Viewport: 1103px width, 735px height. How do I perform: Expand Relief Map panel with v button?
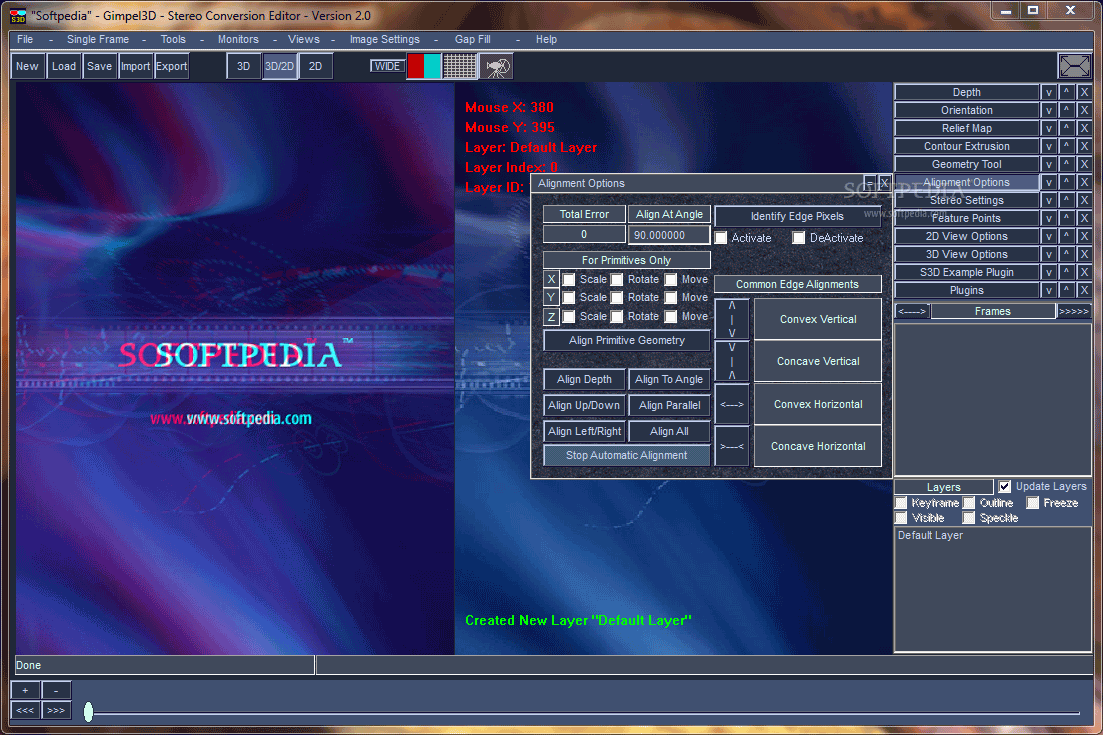click(1048, 128)
